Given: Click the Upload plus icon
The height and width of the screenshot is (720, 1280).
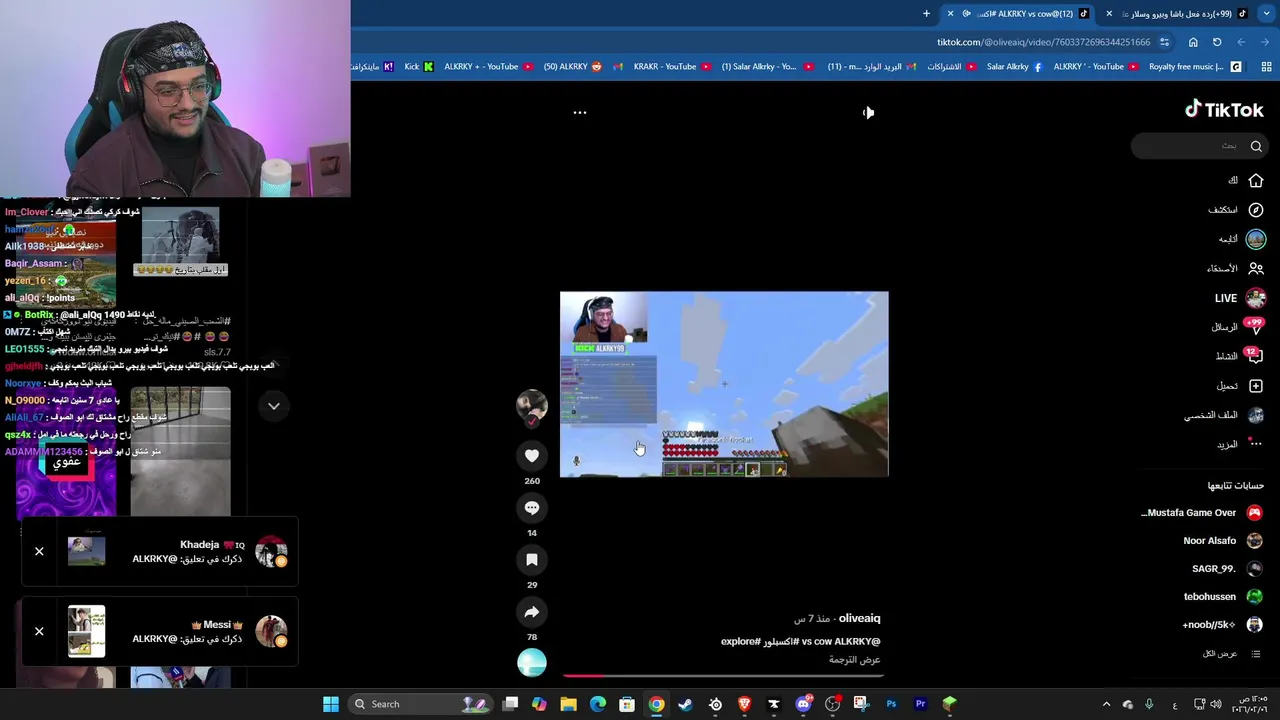Looking at the screenshot, I should [1256, 386].
